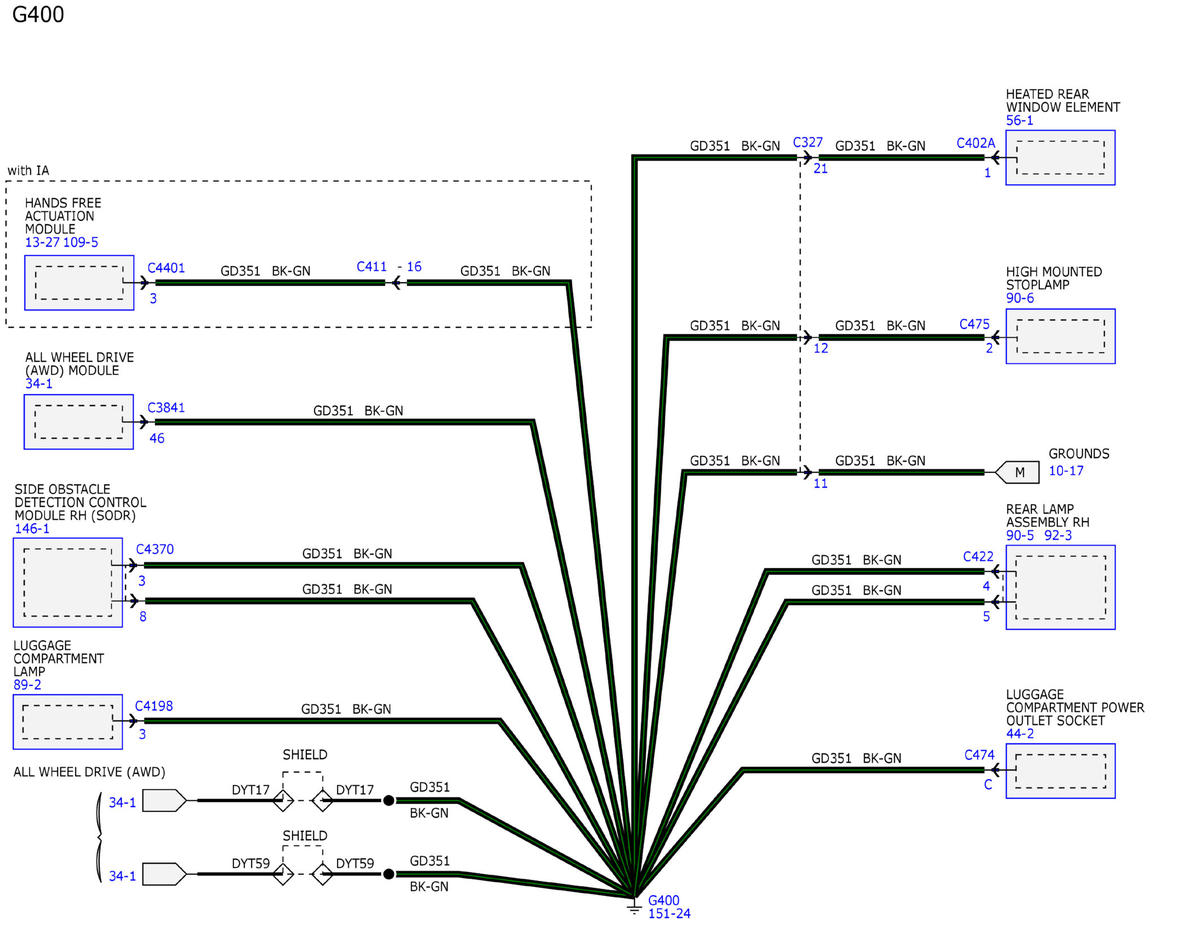The height and width of the screenshot is (927, 1200).
Task: Select the Luggage Compartment Power Outlet Socket box
Action: [1060, 771]
